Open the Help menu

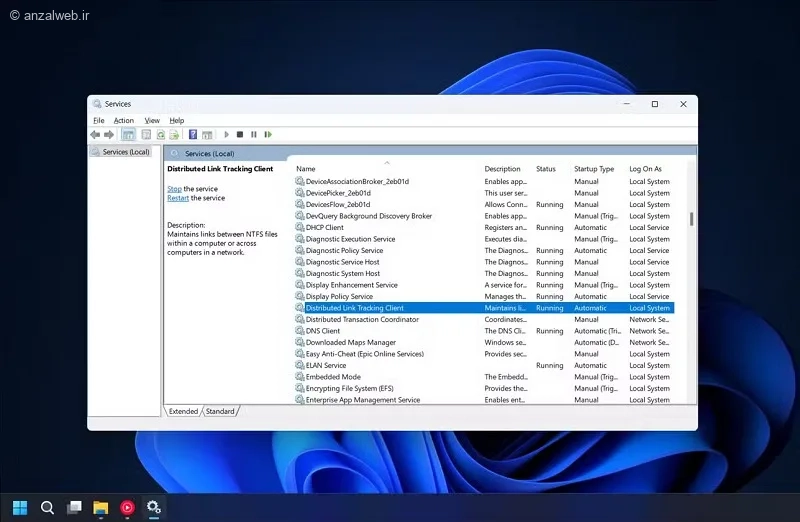point(177,120)
